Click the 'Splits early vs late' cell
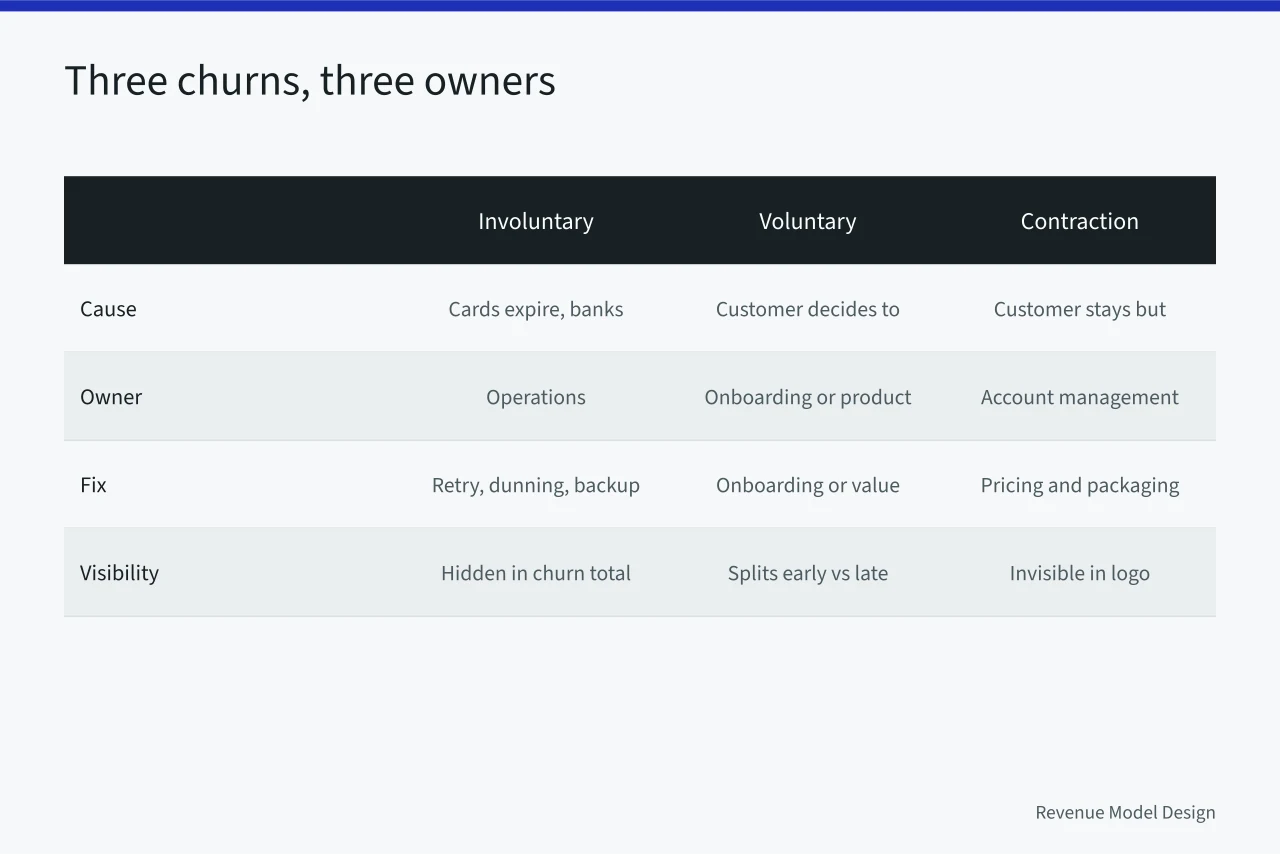 pyautogui.click(x=808, y=573)
